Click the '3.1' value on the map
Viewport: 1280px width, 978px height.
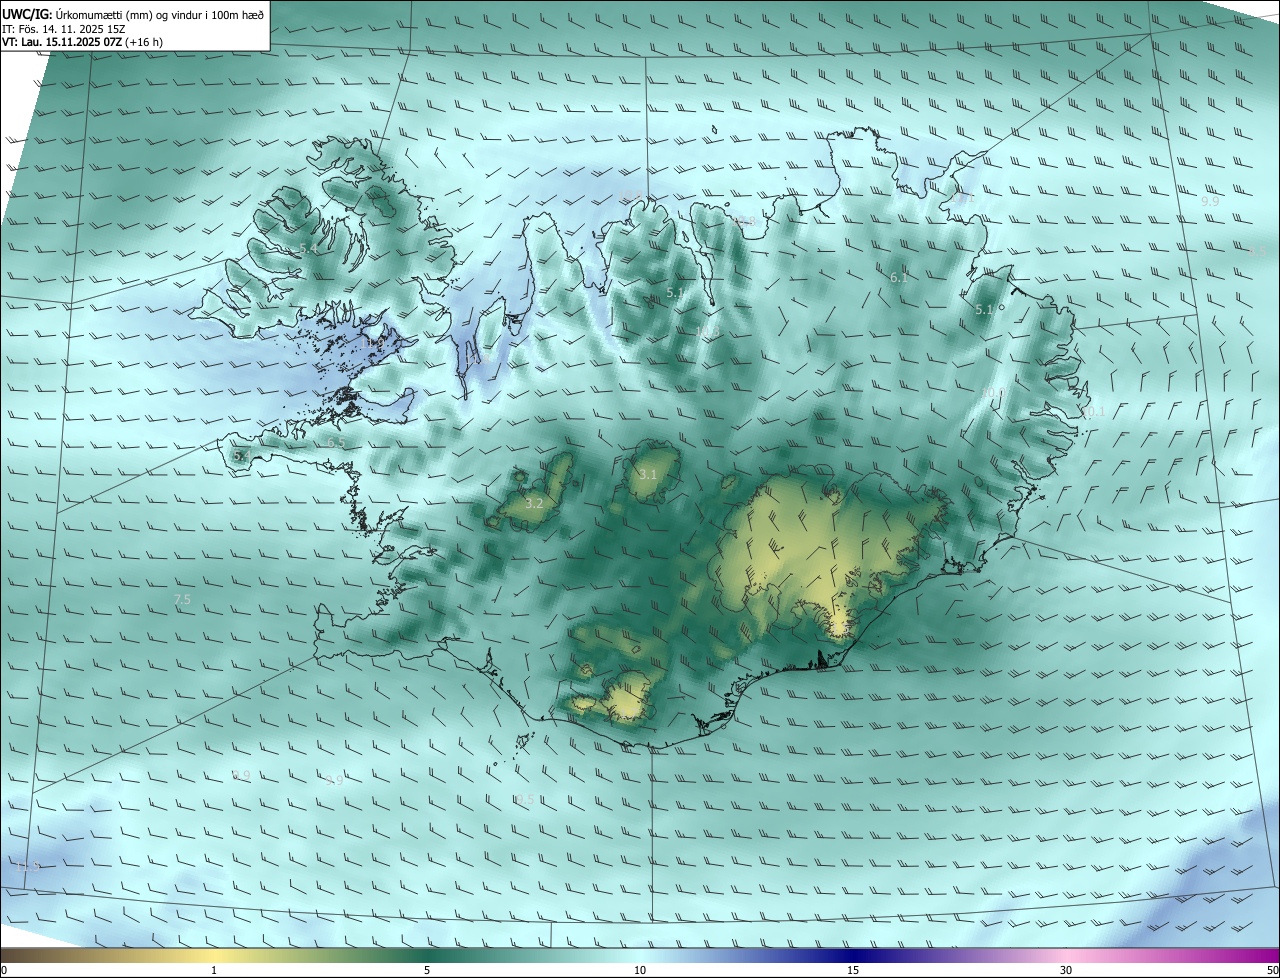(648, 474)
